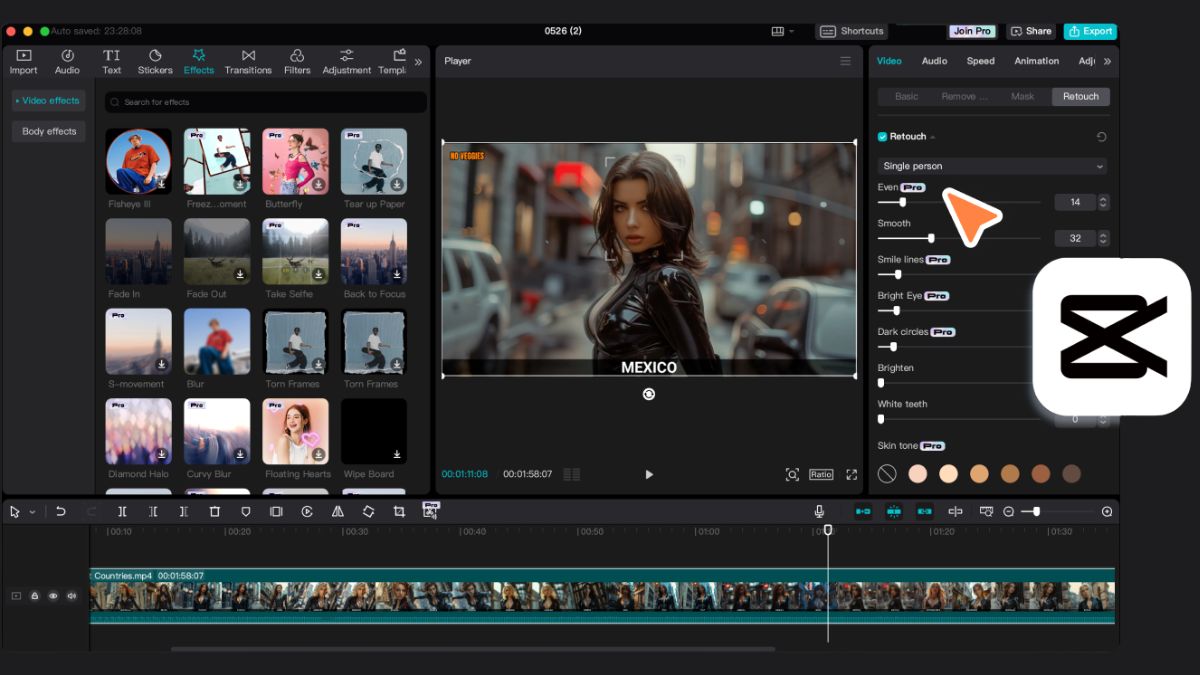Screen dimensions: 1200x675
Task: Click the microphone voiceover record icon
Action: pos(820,511)
